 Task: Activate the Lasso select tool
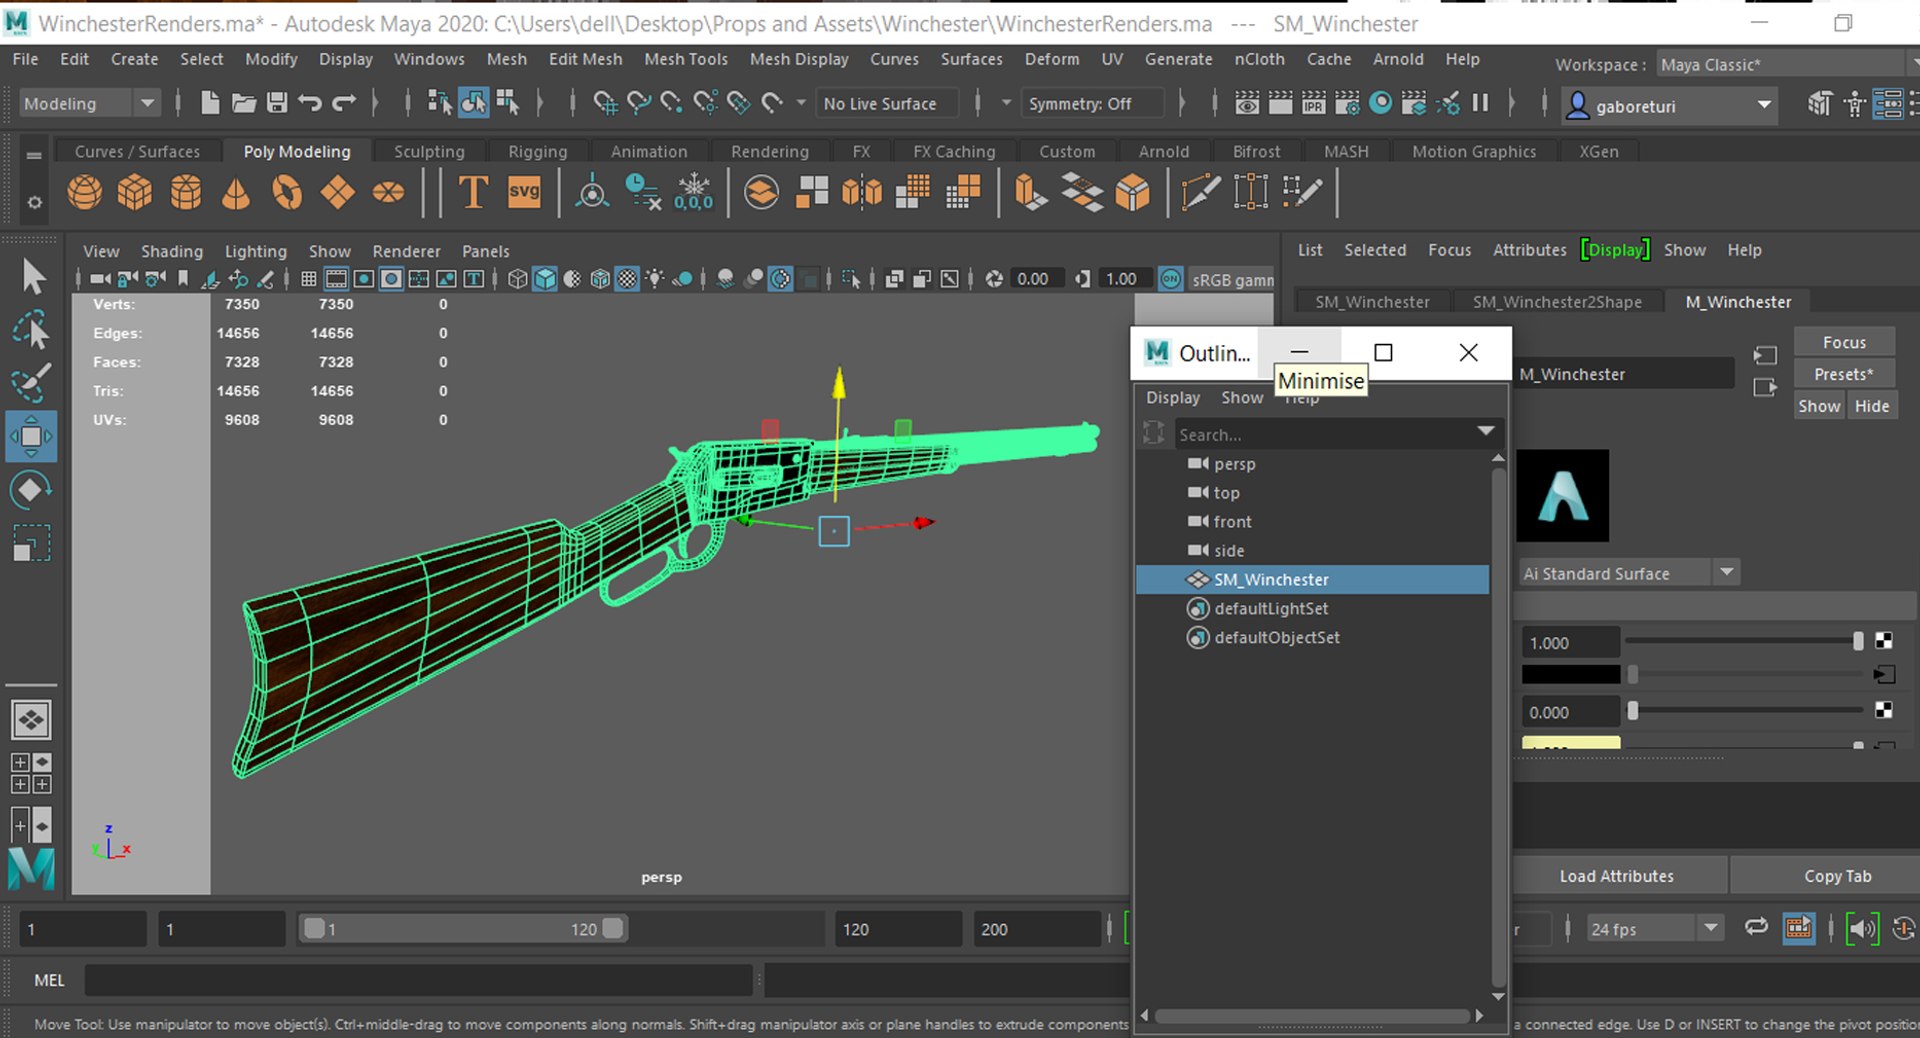pos(32,330)
